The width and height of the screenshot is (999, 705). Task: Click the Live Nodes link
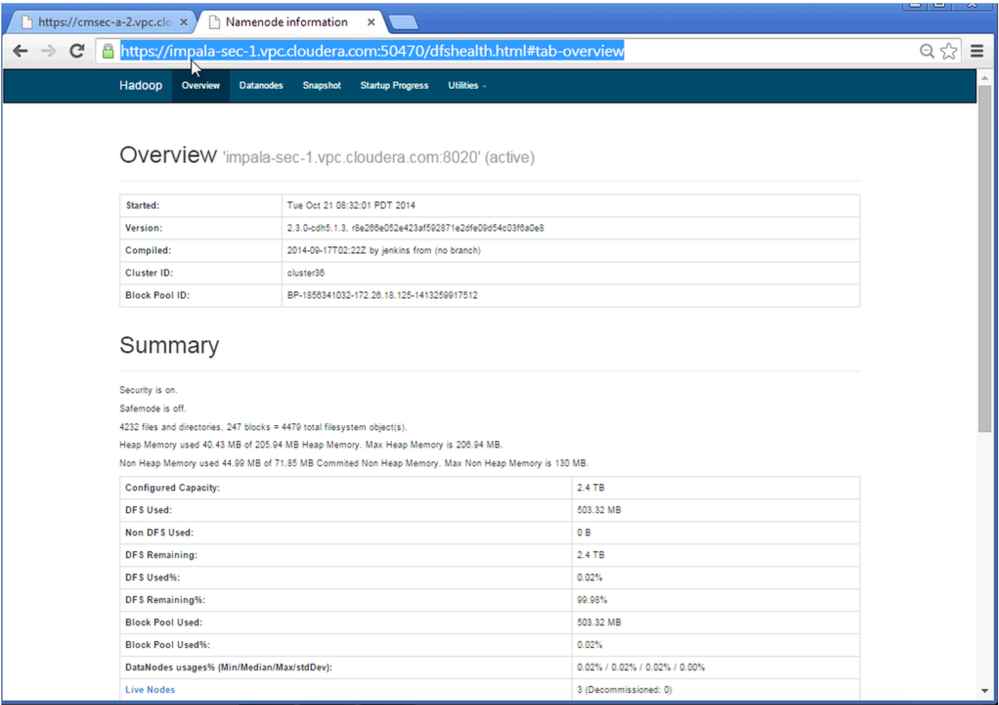click(x=150, y=690)
